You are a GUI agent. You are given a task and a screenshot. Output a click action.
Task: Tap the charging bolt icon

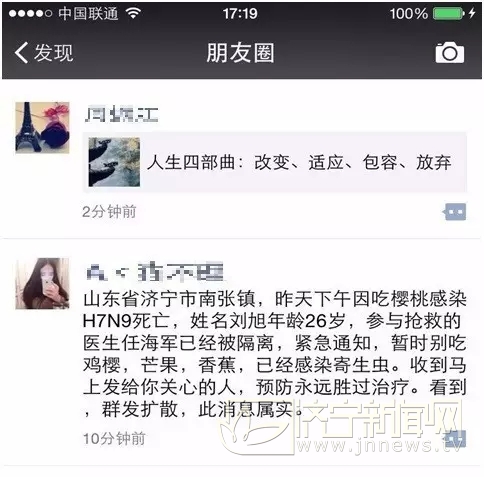(x=472, y=13)
